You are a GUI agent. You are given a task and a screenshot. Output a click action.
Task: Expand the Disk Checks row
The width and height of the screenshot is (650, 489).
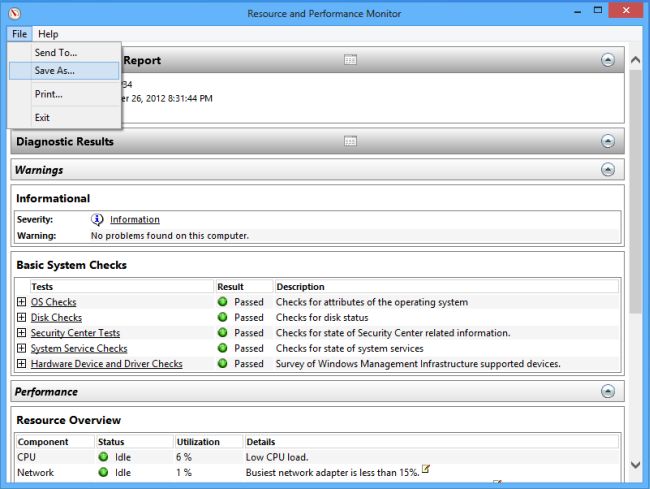tap(22, 317)
